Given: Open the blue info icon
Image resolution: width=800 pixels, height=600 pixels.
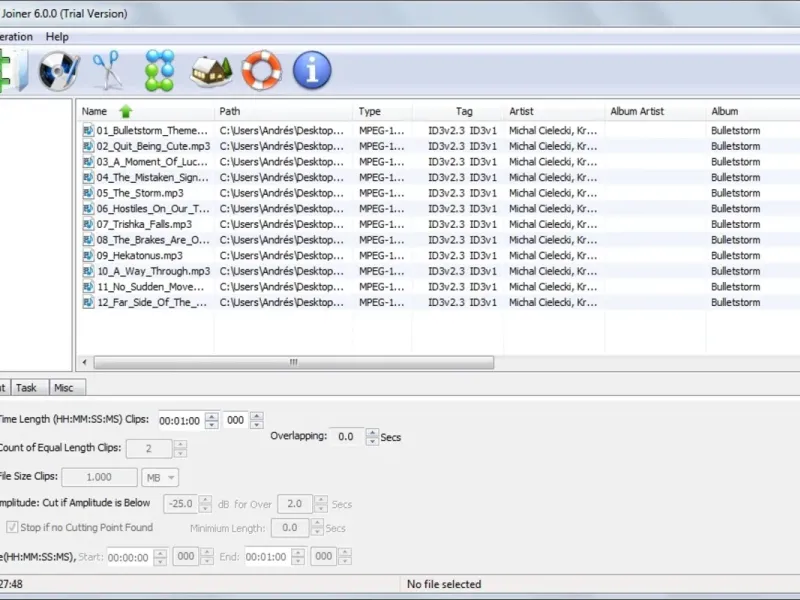Looking at the screenshot, I should click(x=312, y=70).
